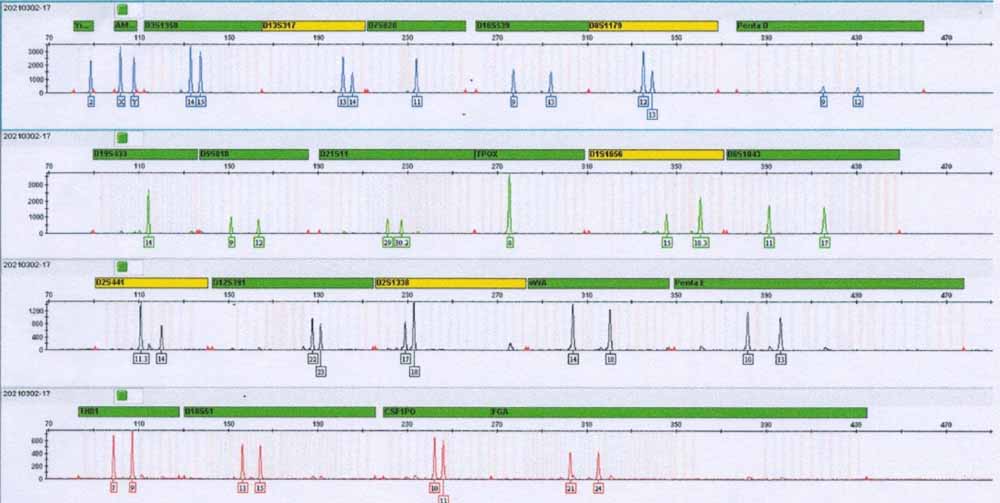The height and width of the screenshot is (503, 1000).
Task: Click the green quality icon above the D2S441 panel
Action: [x=123, y=266]
